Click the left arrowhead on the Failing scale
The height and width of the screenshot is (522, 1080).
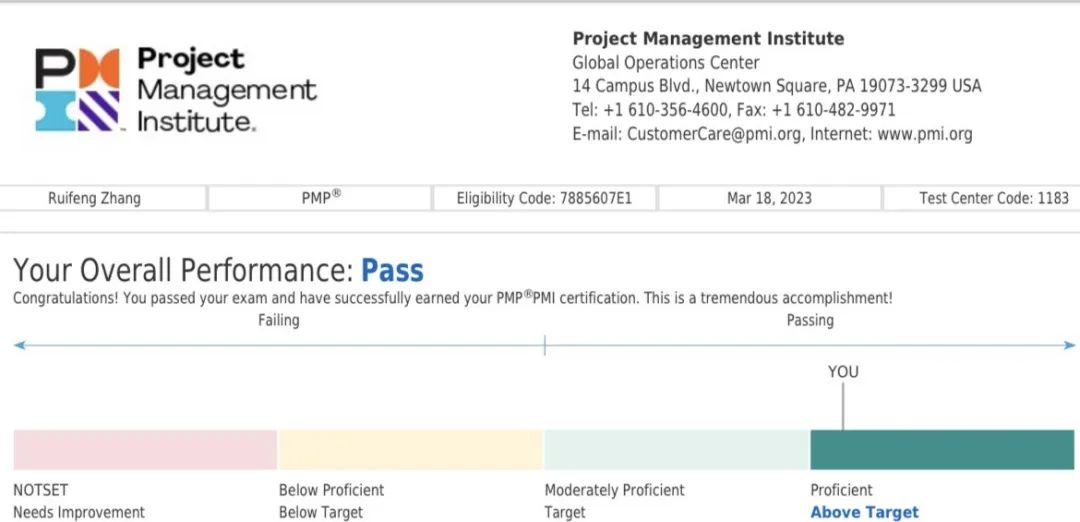pos(19,345)
